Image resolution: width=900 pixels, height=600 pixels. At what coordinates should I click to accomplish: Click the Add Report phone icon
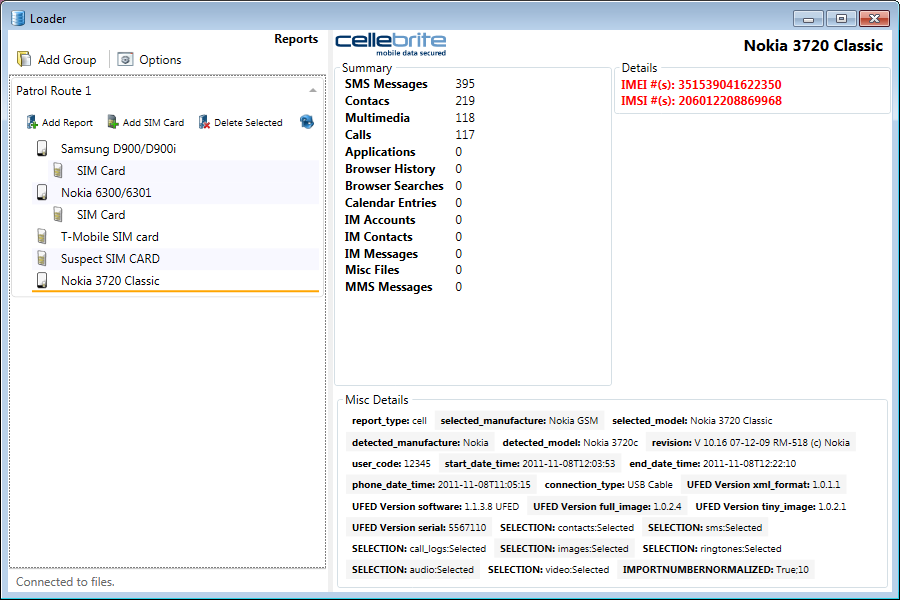point(32,122)
